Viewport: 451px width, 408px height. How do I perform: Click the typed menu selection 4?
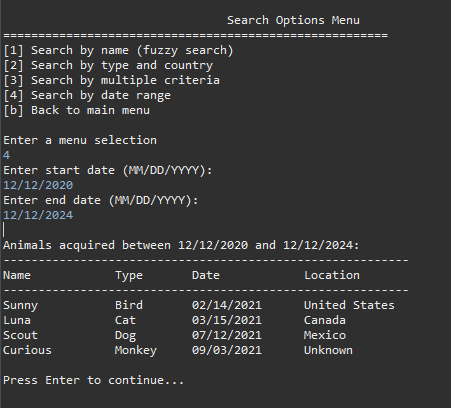pos(6,155)
